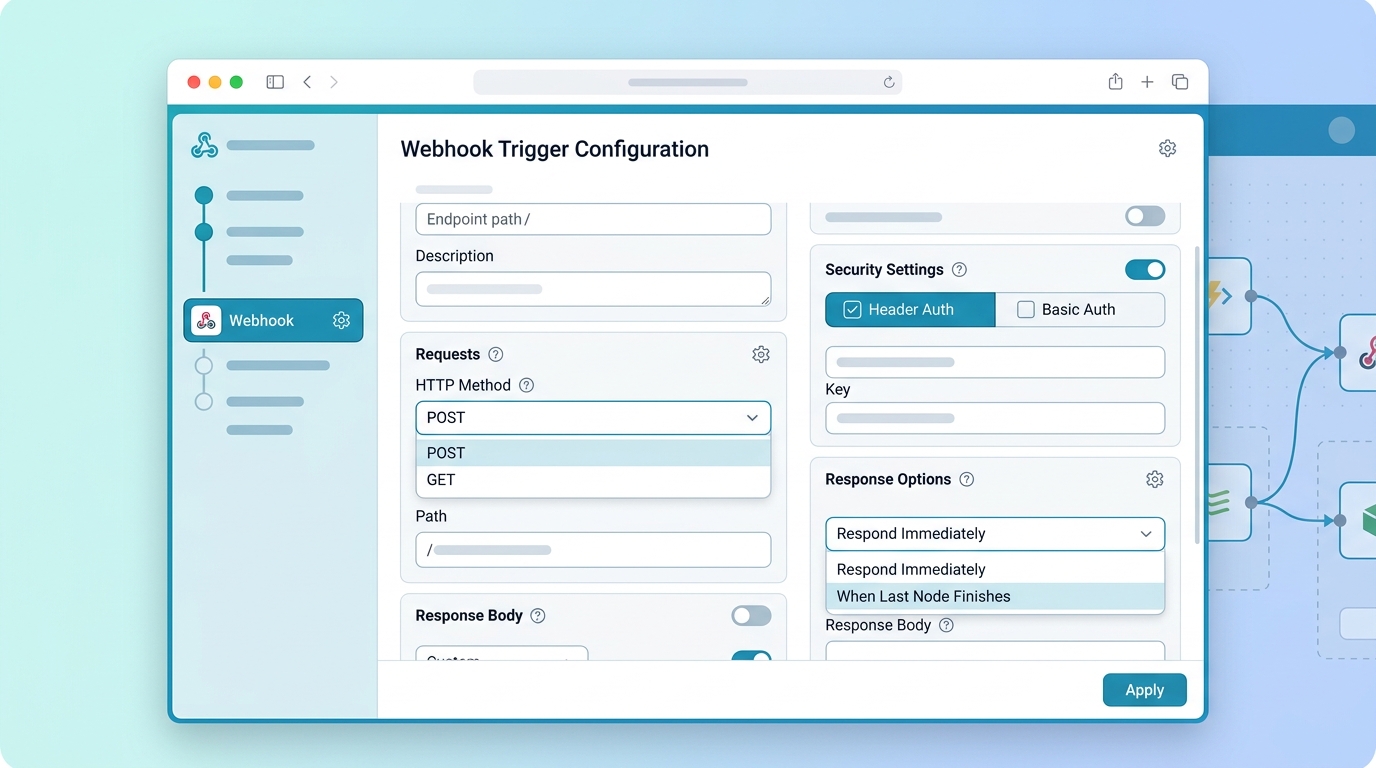The height and width of the screenshot is (768, 1376).
Task: Go forward using the browser forward arrow
Action: point(334,82)
